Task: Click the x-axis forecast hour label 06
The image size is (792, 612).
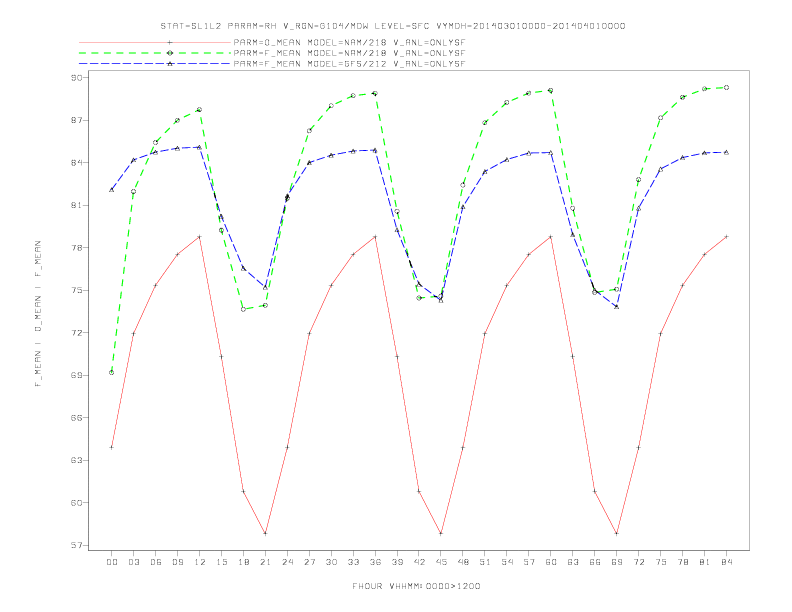Action: pyautogui.click(x=156, y=562)
